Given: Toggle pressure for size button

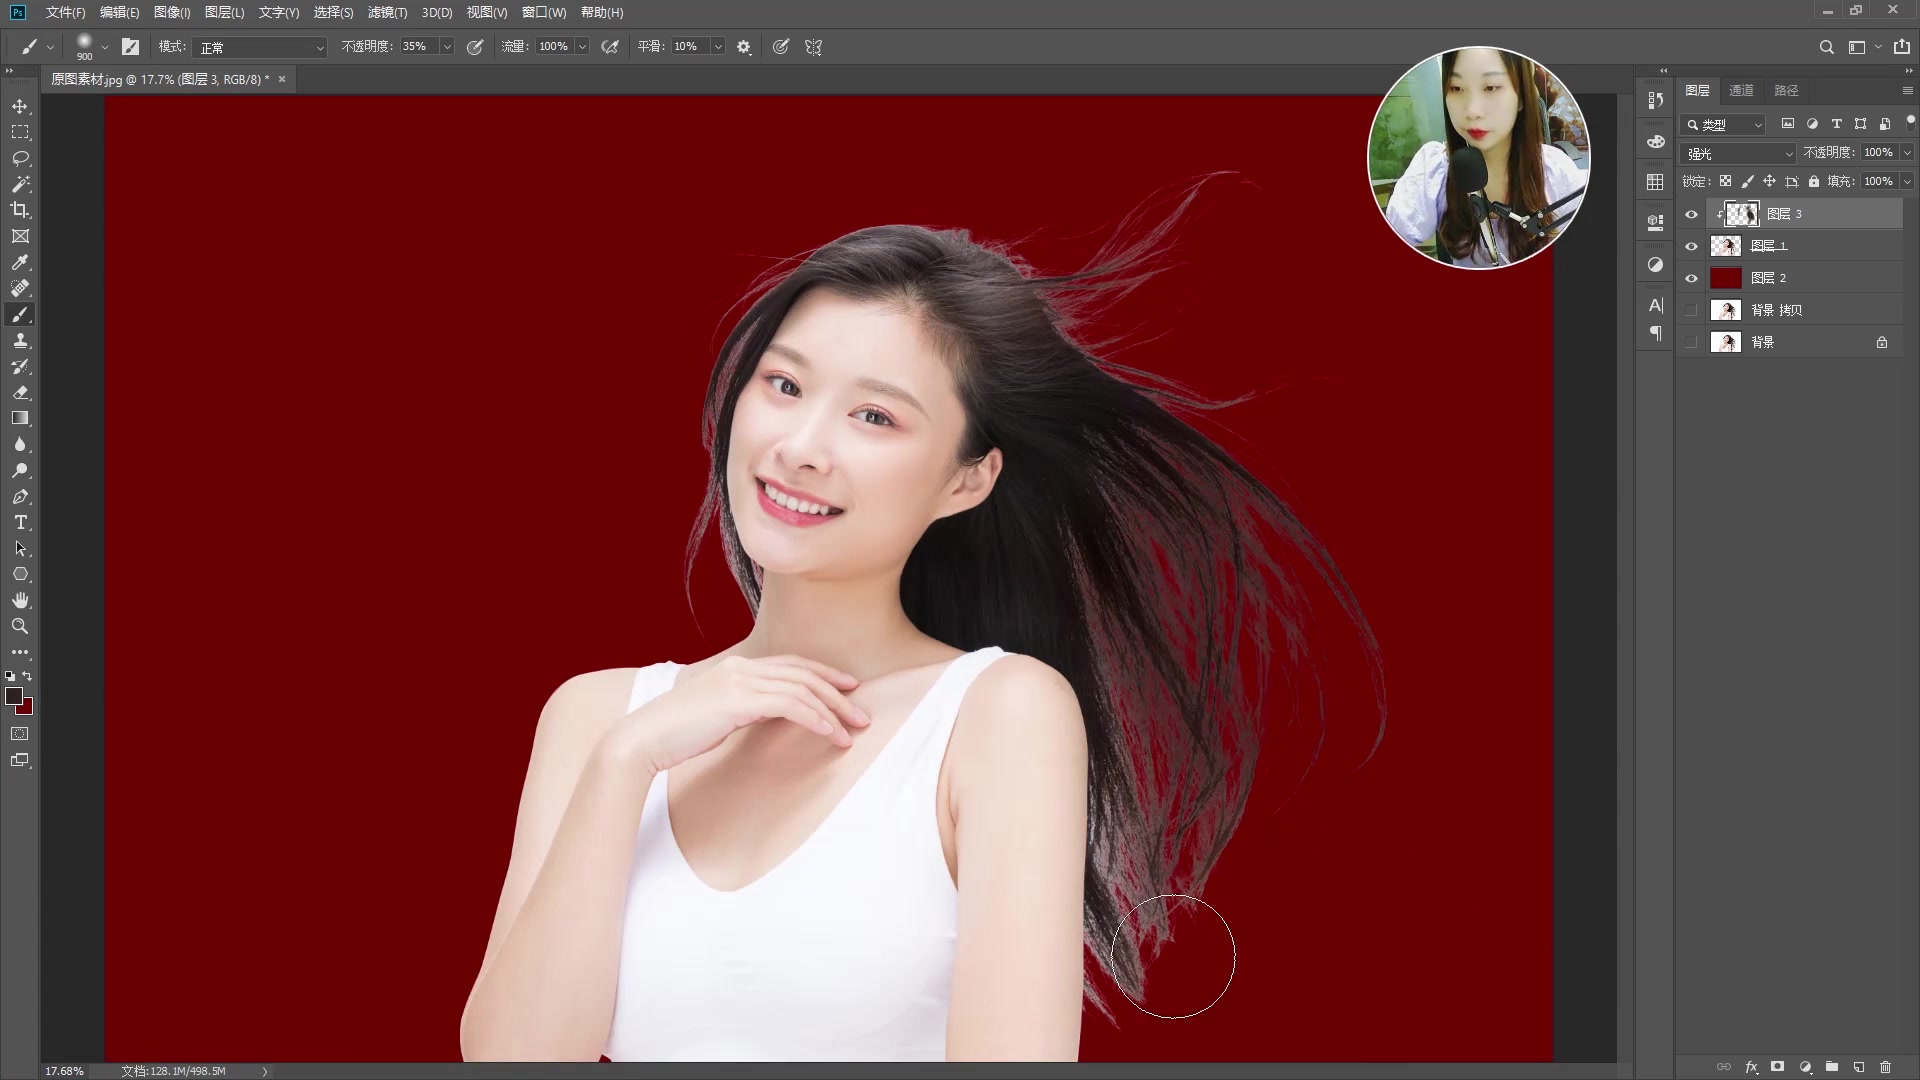Looking at the screenshot, I should point(781,47).
